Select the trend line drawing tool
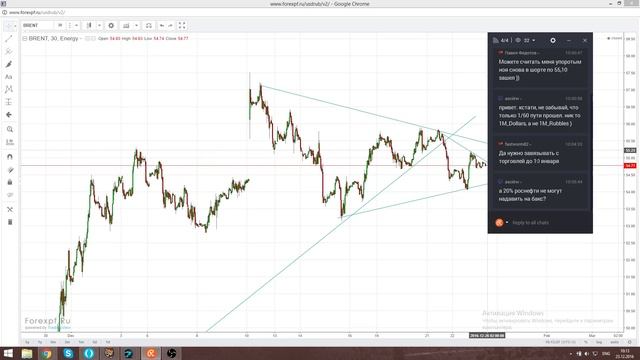Viewport: 640px width, 360px height. point(9,39)
